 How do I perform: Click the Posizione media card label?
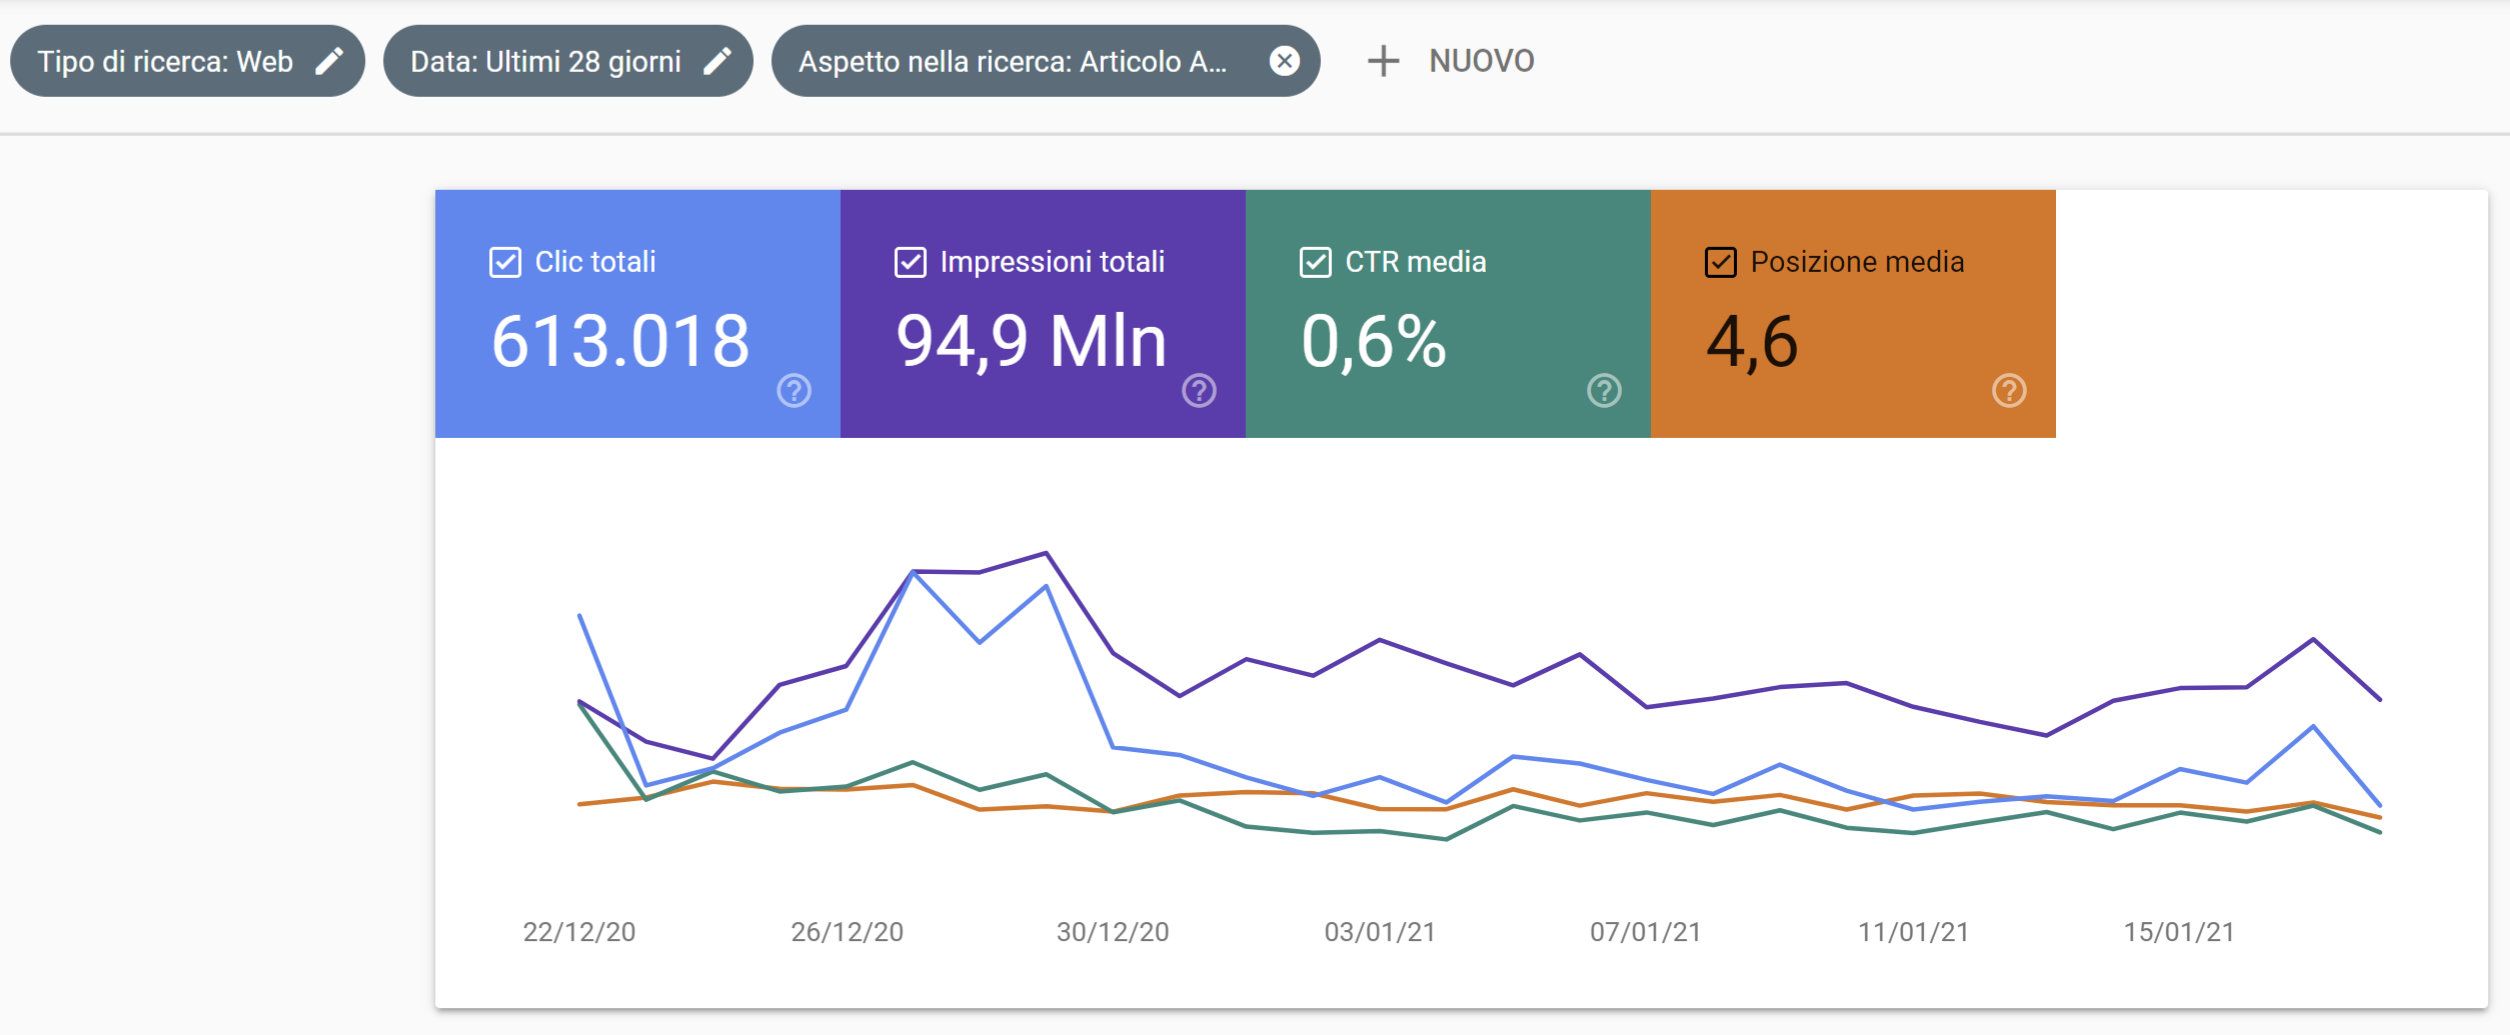pyautogui.click(x=1857, y=262)
